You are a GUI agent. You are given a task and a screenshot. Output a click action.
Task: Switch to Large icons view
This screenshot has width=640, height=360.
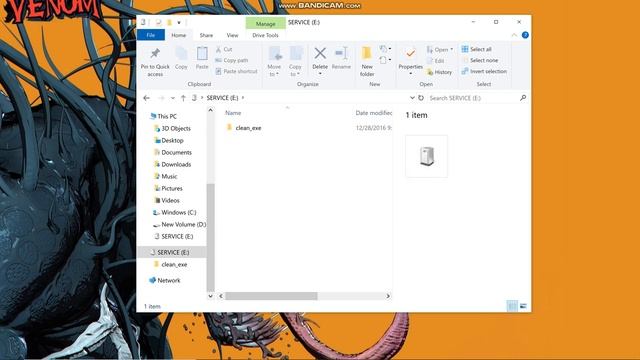523,306
